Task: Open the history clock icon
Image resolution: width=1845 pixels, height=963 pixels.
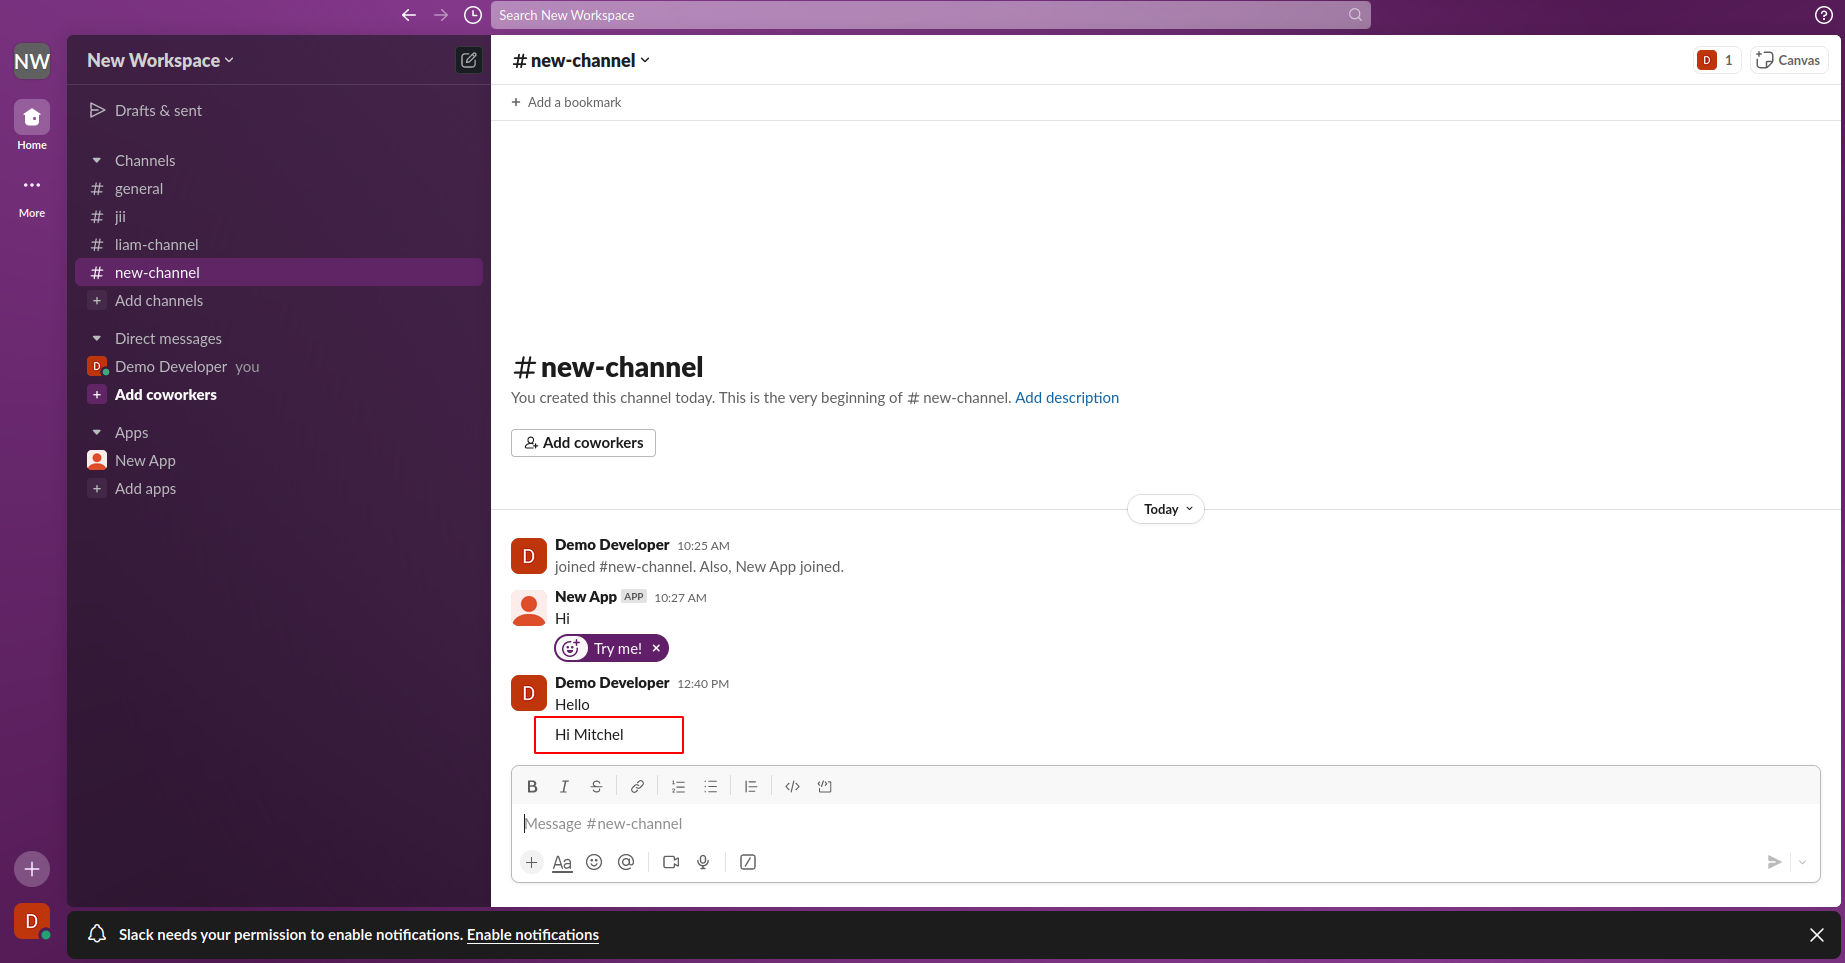Action: 473,15
